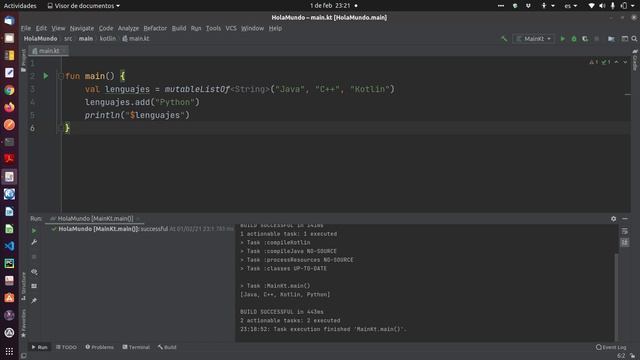
Task: Click Actividades in the top bar
Action: tap(20, 6)
